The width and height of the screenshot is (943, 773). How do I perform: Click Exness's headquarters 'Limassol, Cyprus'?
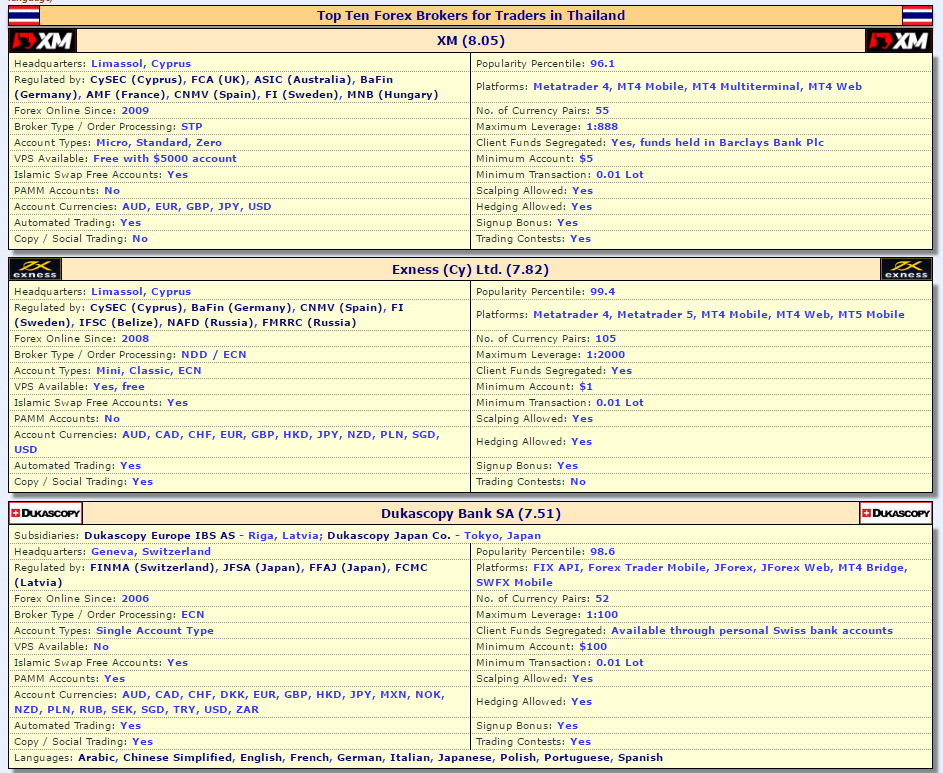click(141, 292)
